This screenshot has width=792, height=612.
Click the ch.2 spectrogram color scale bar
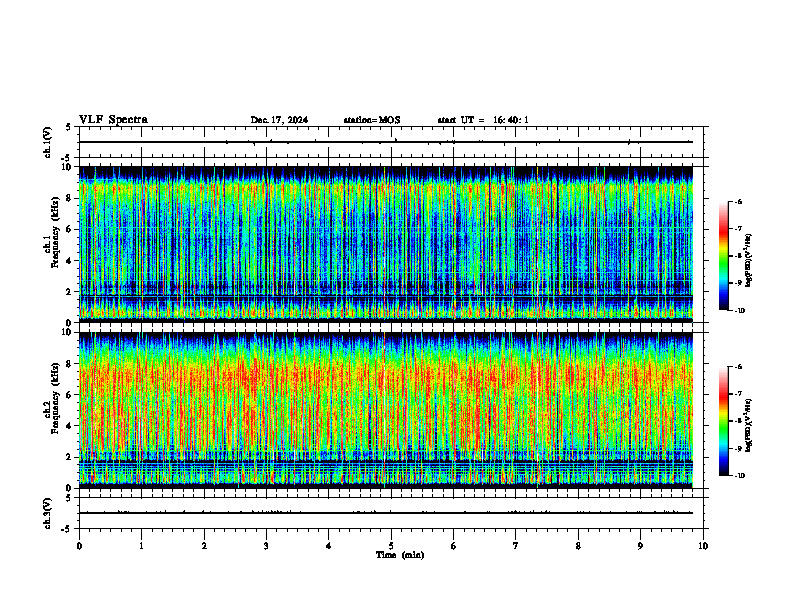[x=723, y=421]
